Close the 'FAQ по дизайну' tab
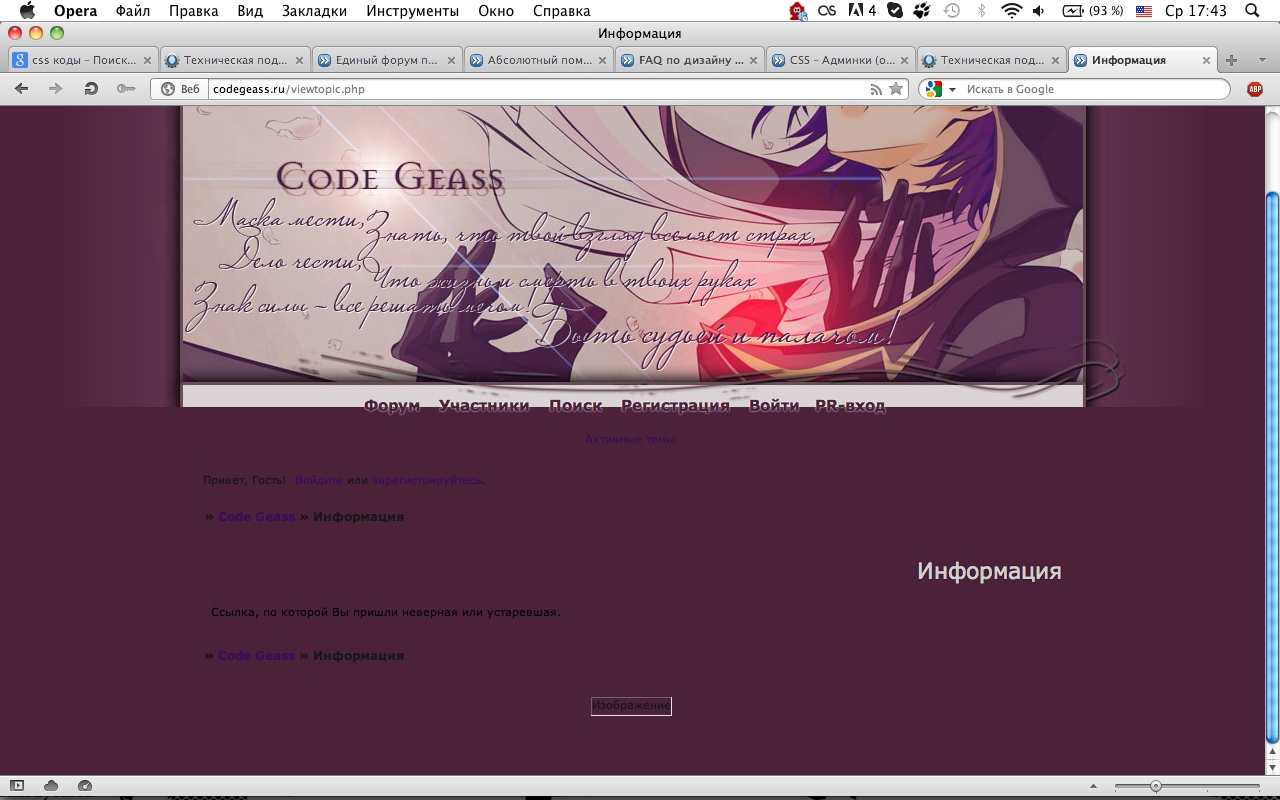This screenshot has width=1280, height=800. tap(753, 60)
